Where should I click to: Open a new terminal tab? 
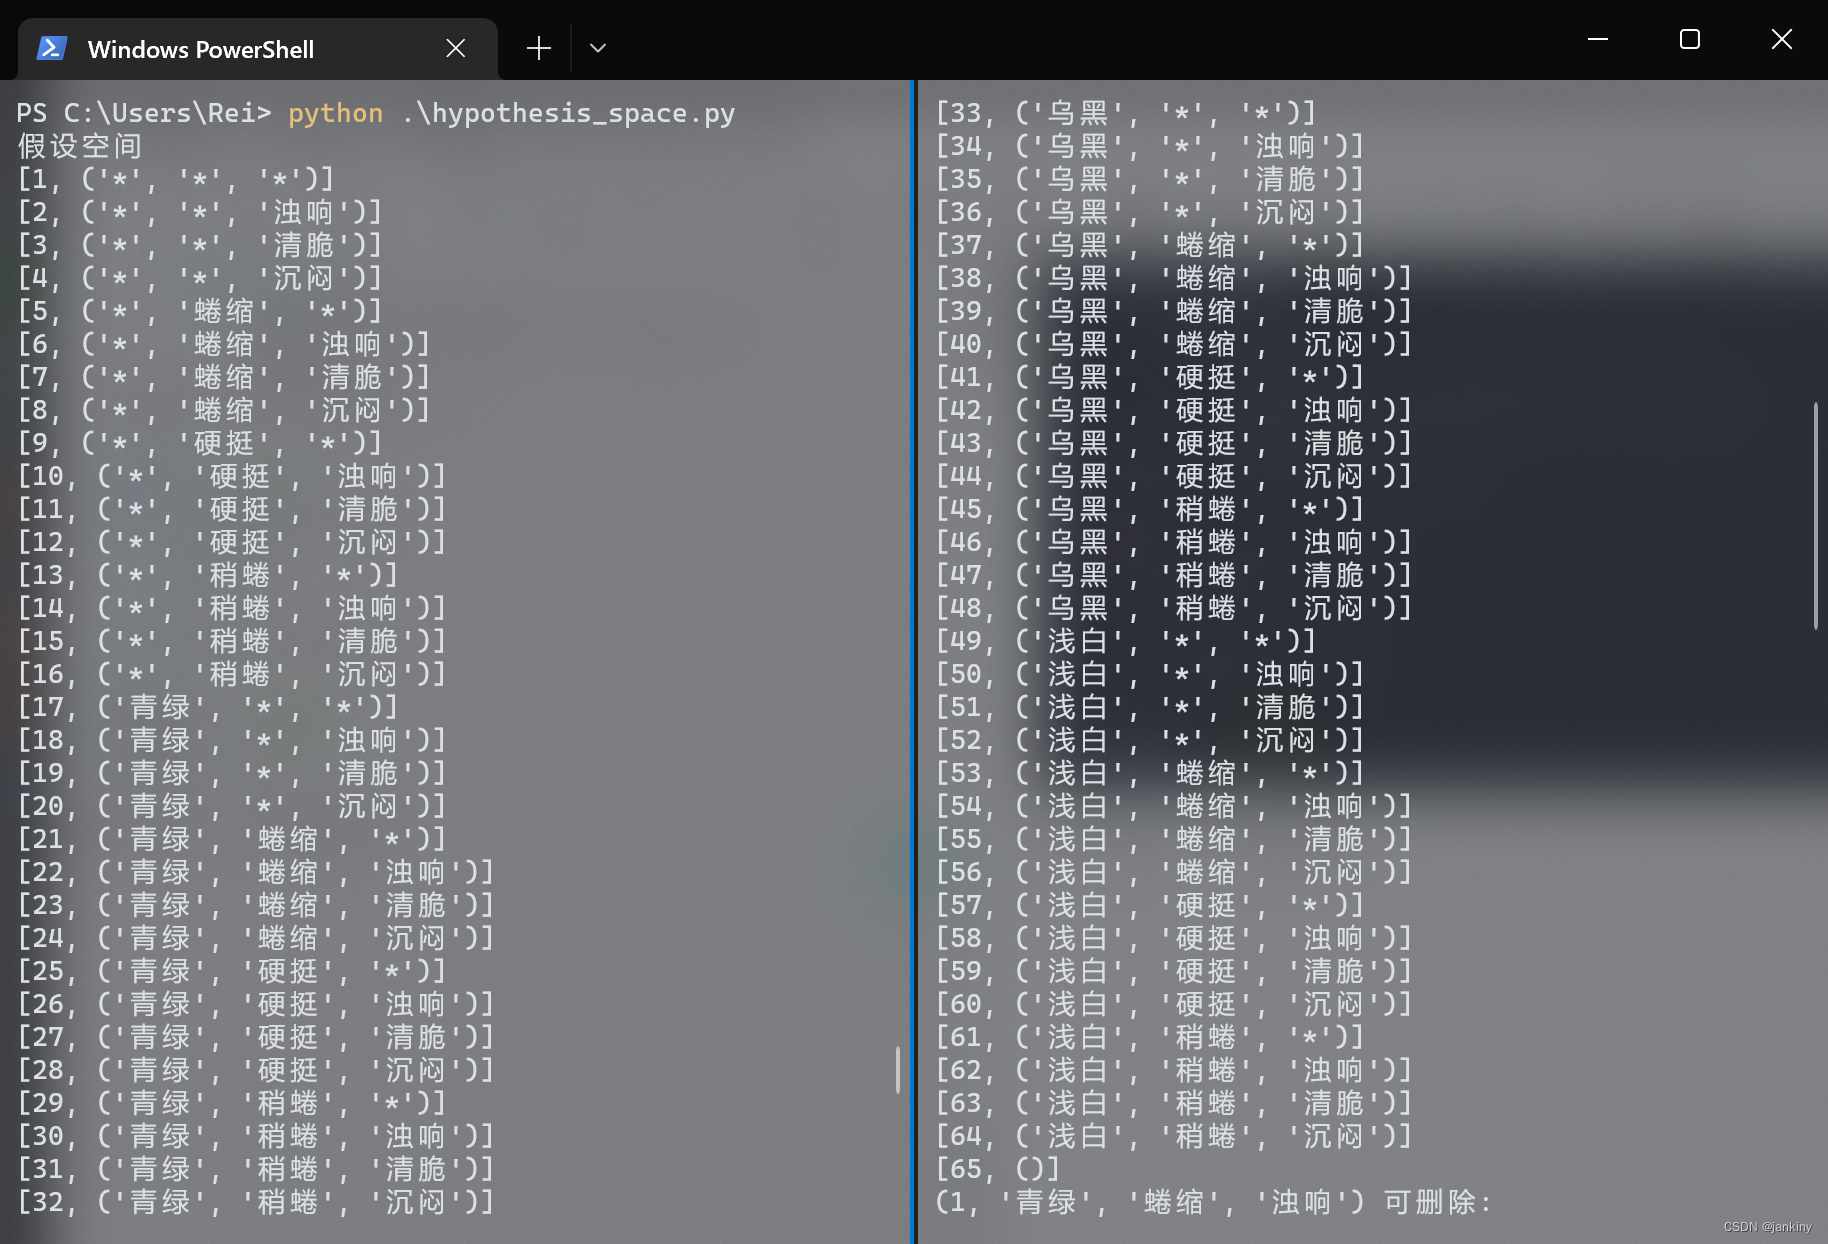coord(539,48)
